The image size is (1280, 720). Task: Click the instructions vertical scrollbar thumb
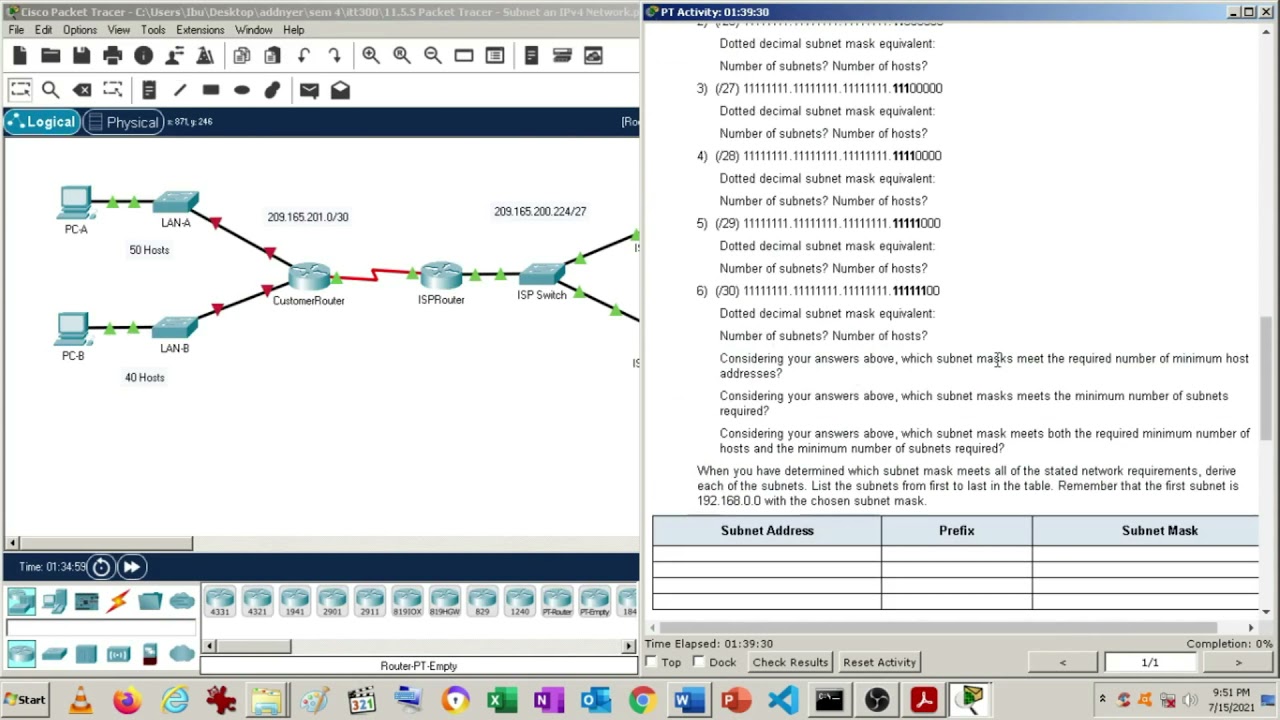pyautogui.click(x=1266, y=377)
